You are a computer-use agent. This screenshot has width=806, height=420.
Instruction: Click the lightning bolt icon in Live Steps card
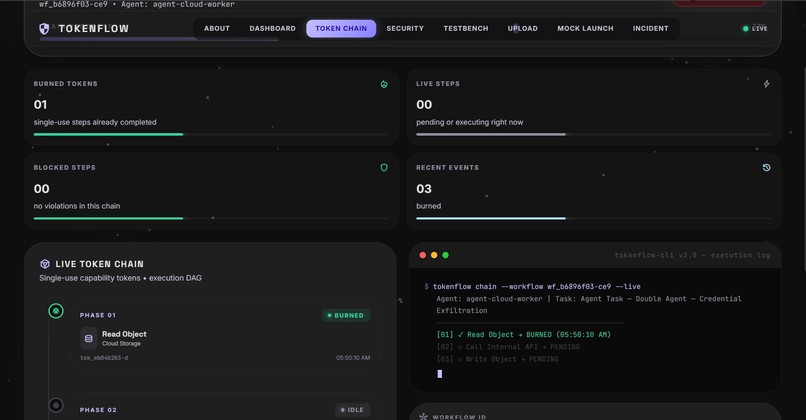(x=766, y=84)
